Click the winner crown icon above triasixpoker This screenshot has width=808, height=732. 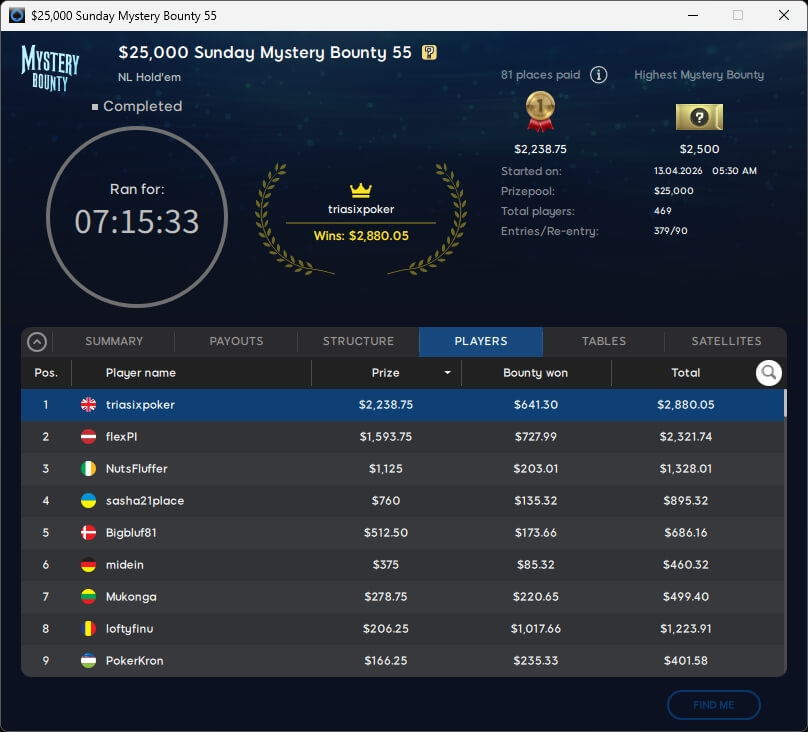(x=361, y=190)
